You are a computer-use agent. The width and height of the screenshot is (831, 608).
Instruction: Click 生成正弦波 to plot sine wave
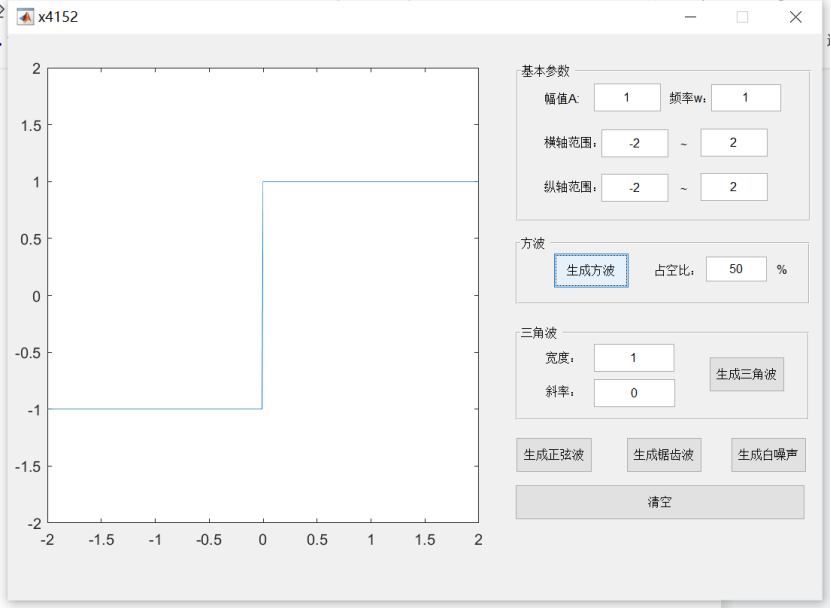click(554, 455)
